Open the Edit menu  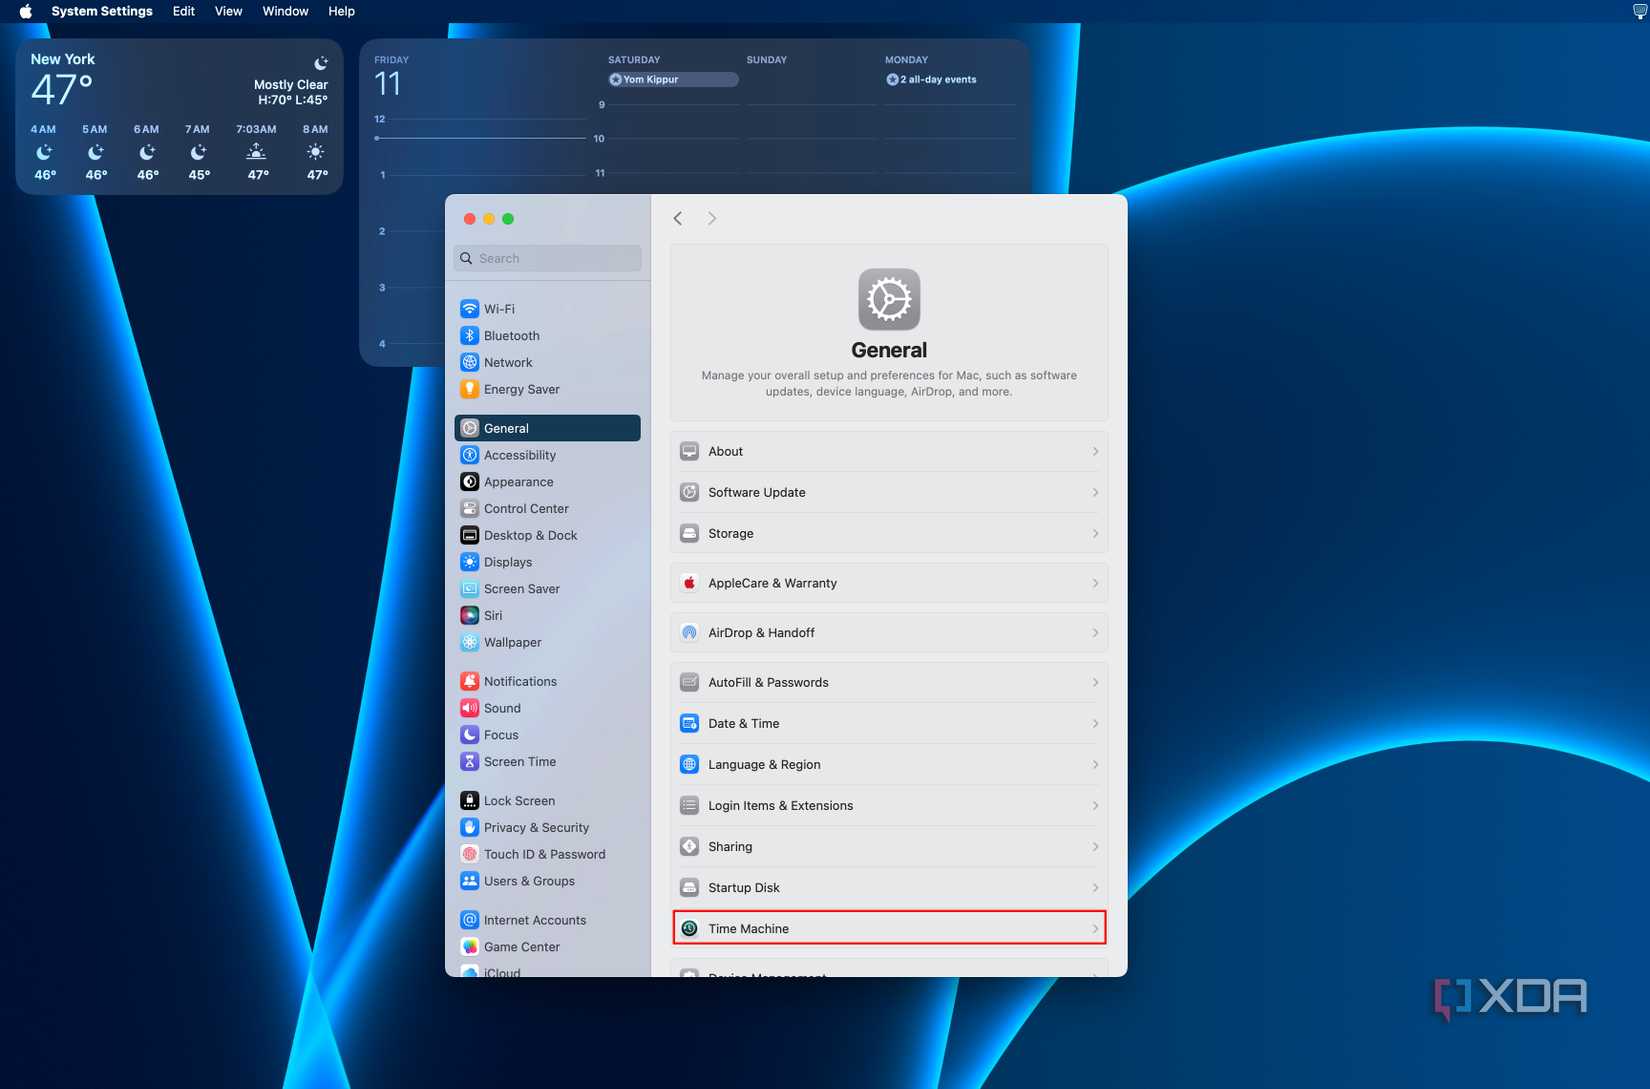coord(184,11)
